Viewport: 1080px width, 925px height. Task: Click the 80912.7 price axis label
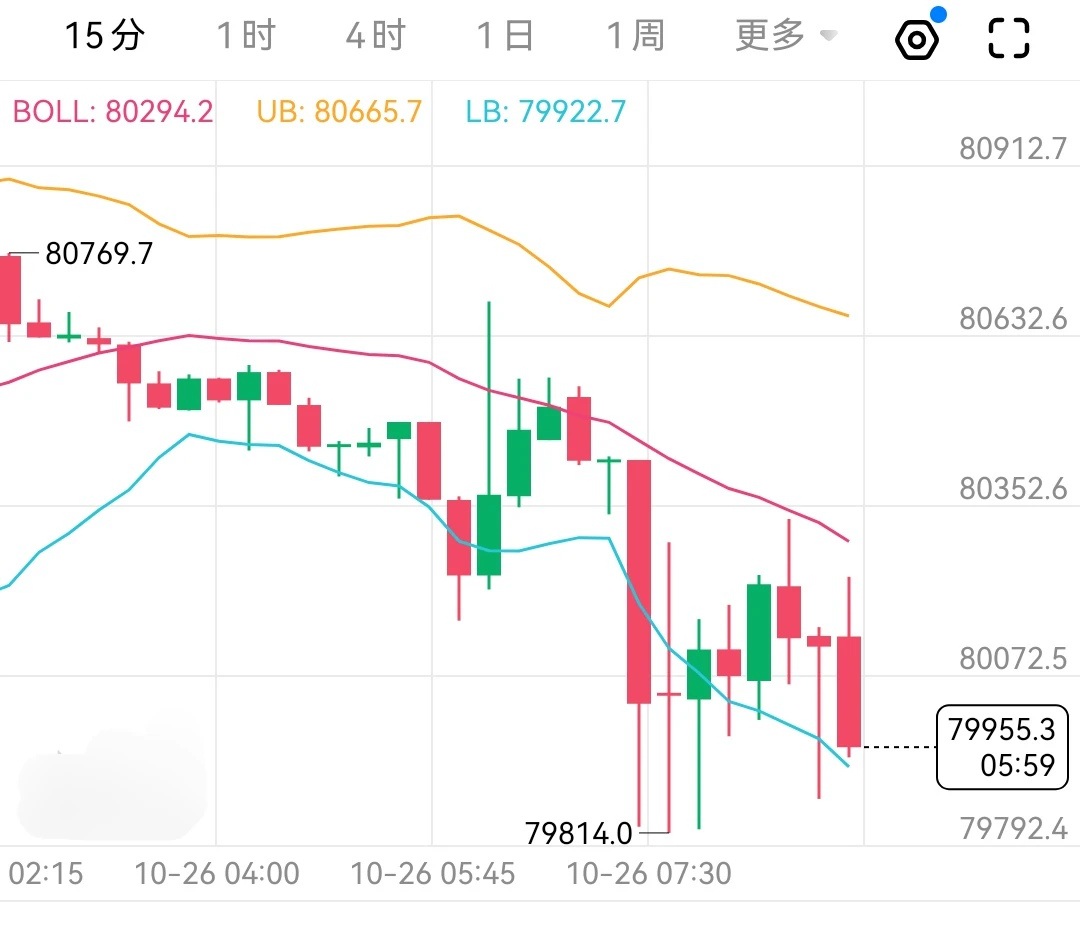coord(1012,149)
